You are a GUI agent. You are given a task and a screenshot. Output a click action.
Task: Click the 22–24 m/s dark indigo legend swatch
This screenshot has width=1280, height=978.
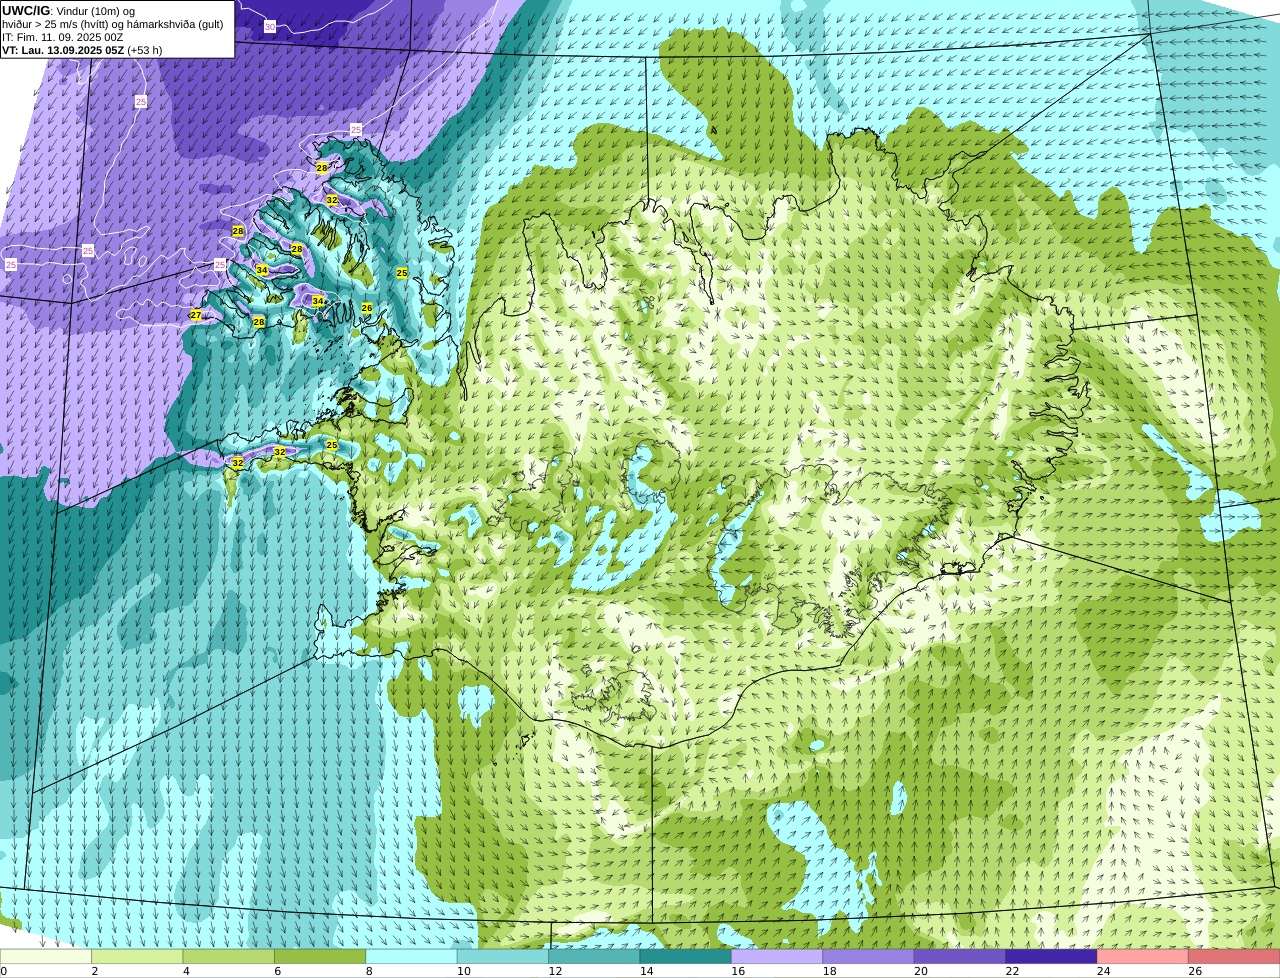click(1051, 957)
